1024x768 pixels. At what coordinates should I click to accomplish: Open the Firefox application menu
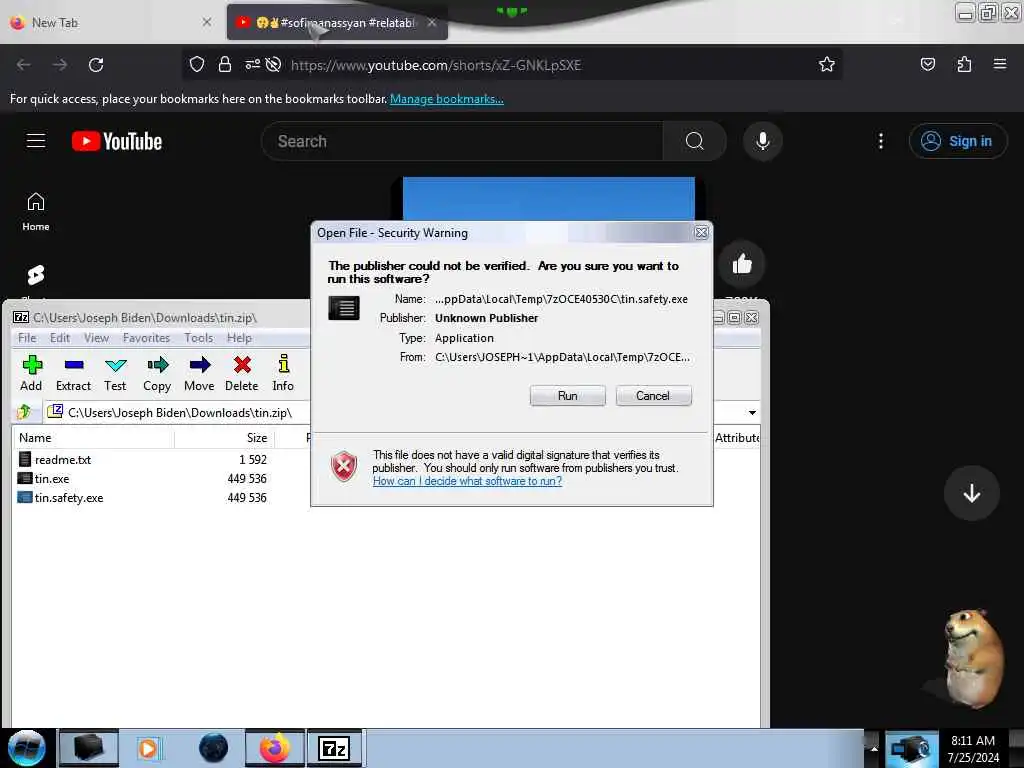click(x=1000, y=64)
